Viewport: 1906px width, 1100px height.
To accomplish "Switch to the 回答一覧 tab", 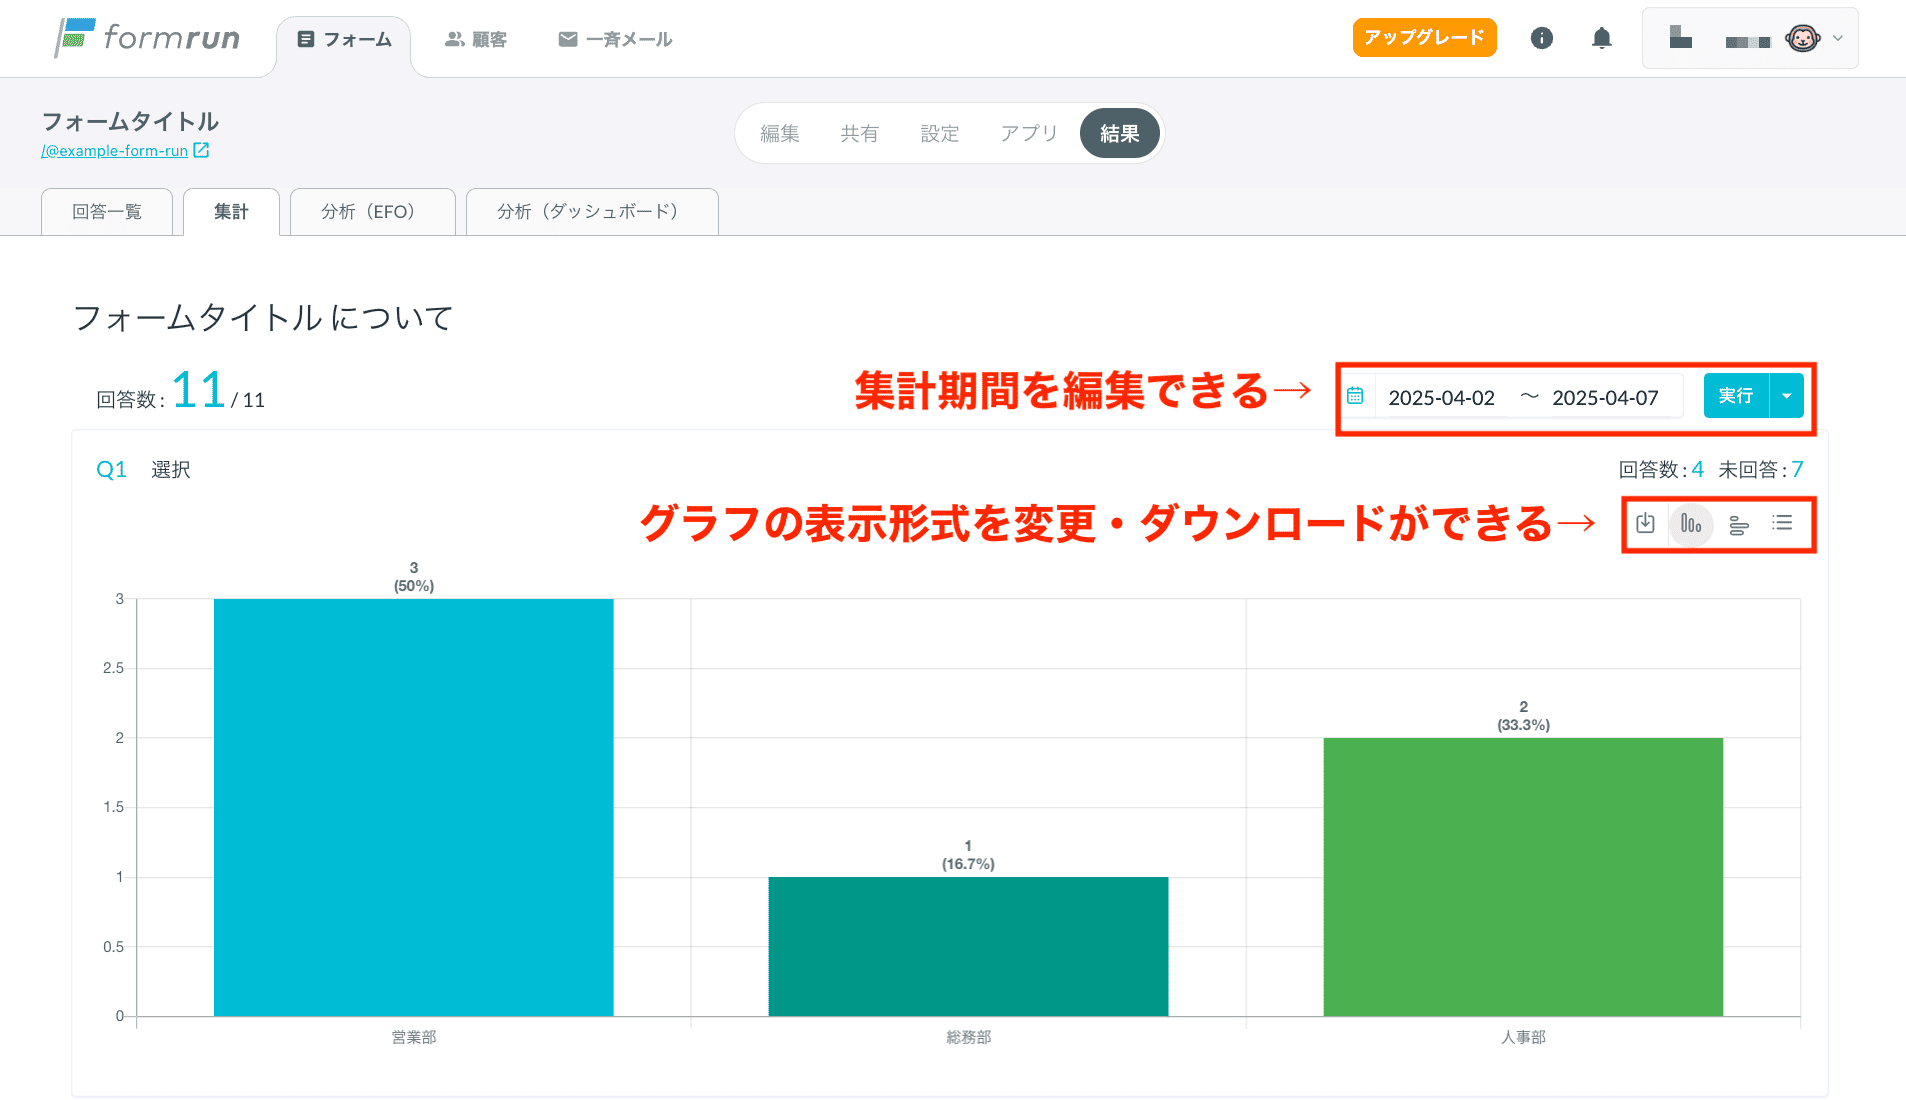I will [x=106, y=211].
